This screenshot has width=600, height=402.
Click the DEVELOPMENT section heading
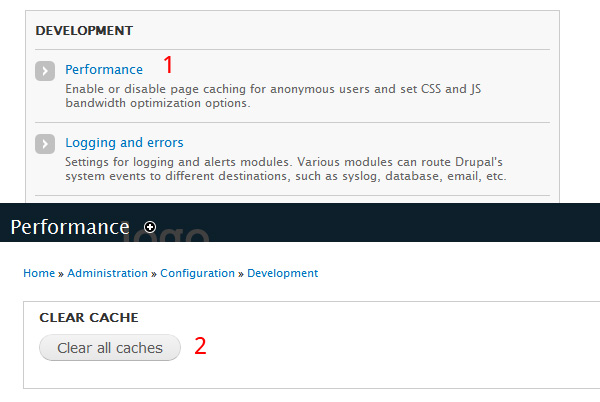(x=84, y=31)
